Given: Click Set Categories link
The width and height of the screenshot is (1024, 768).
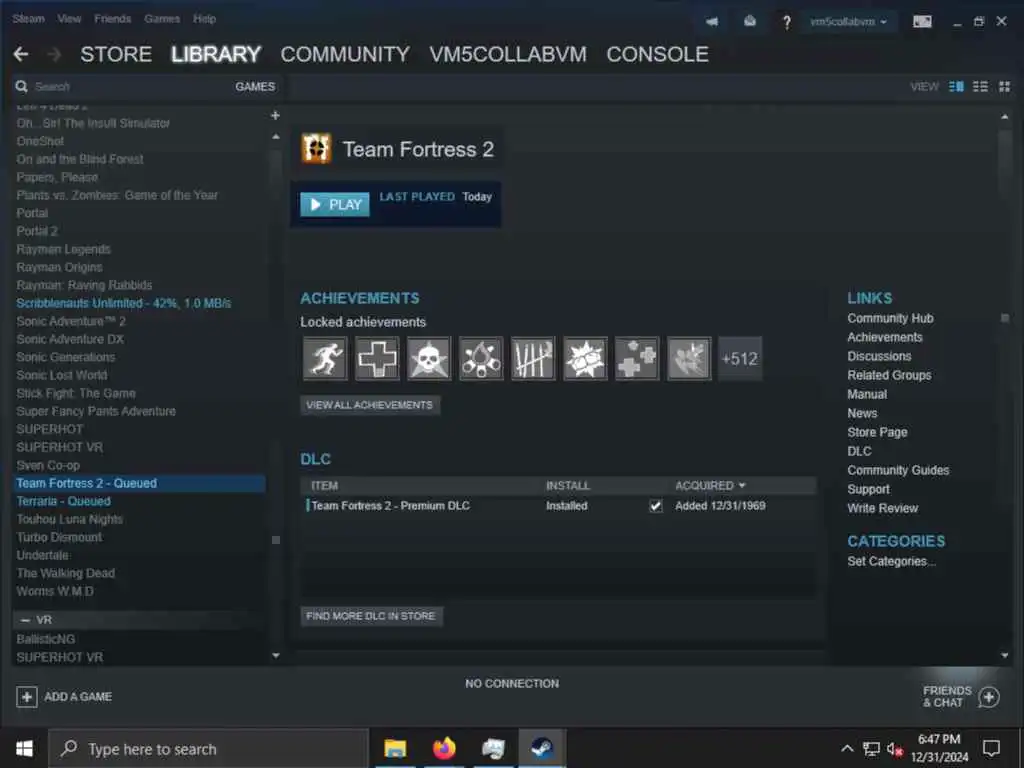Looking at the screenshot, I should pyautogui.click(x=891, y=561).
